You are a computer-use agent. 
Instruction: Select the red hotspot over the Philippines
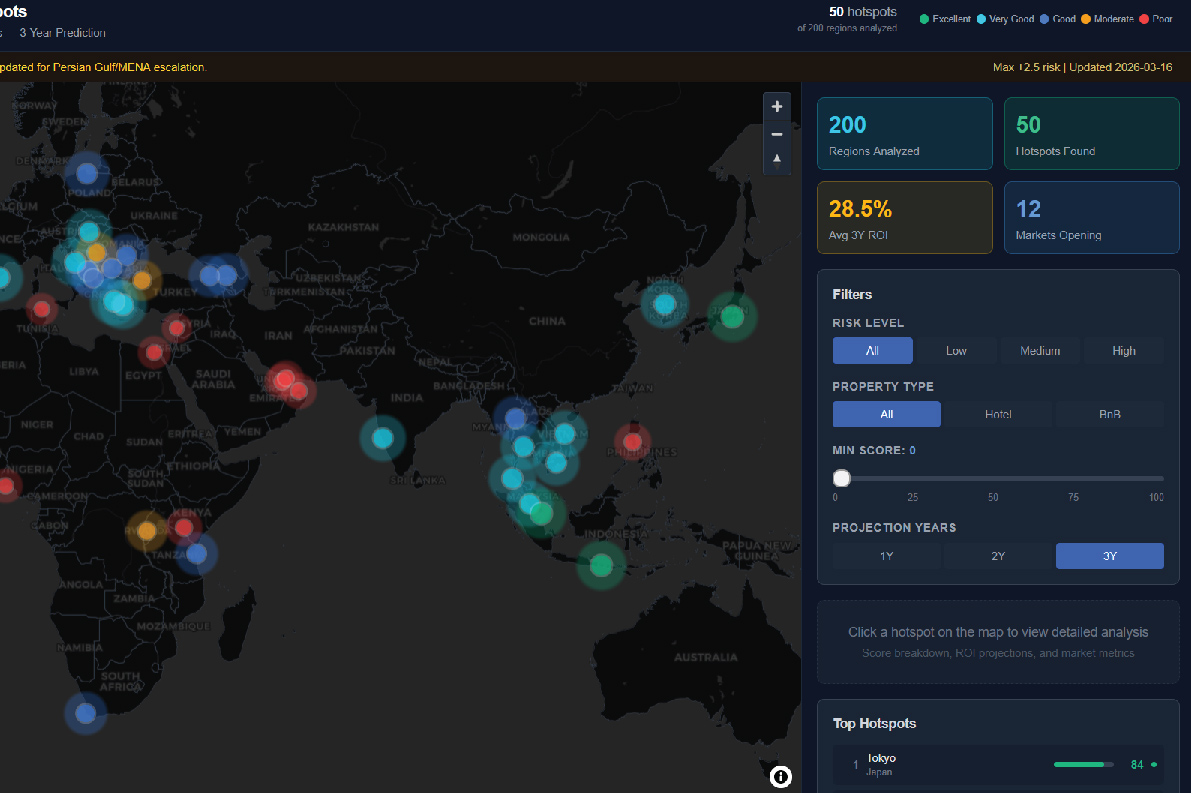point(632,441)
